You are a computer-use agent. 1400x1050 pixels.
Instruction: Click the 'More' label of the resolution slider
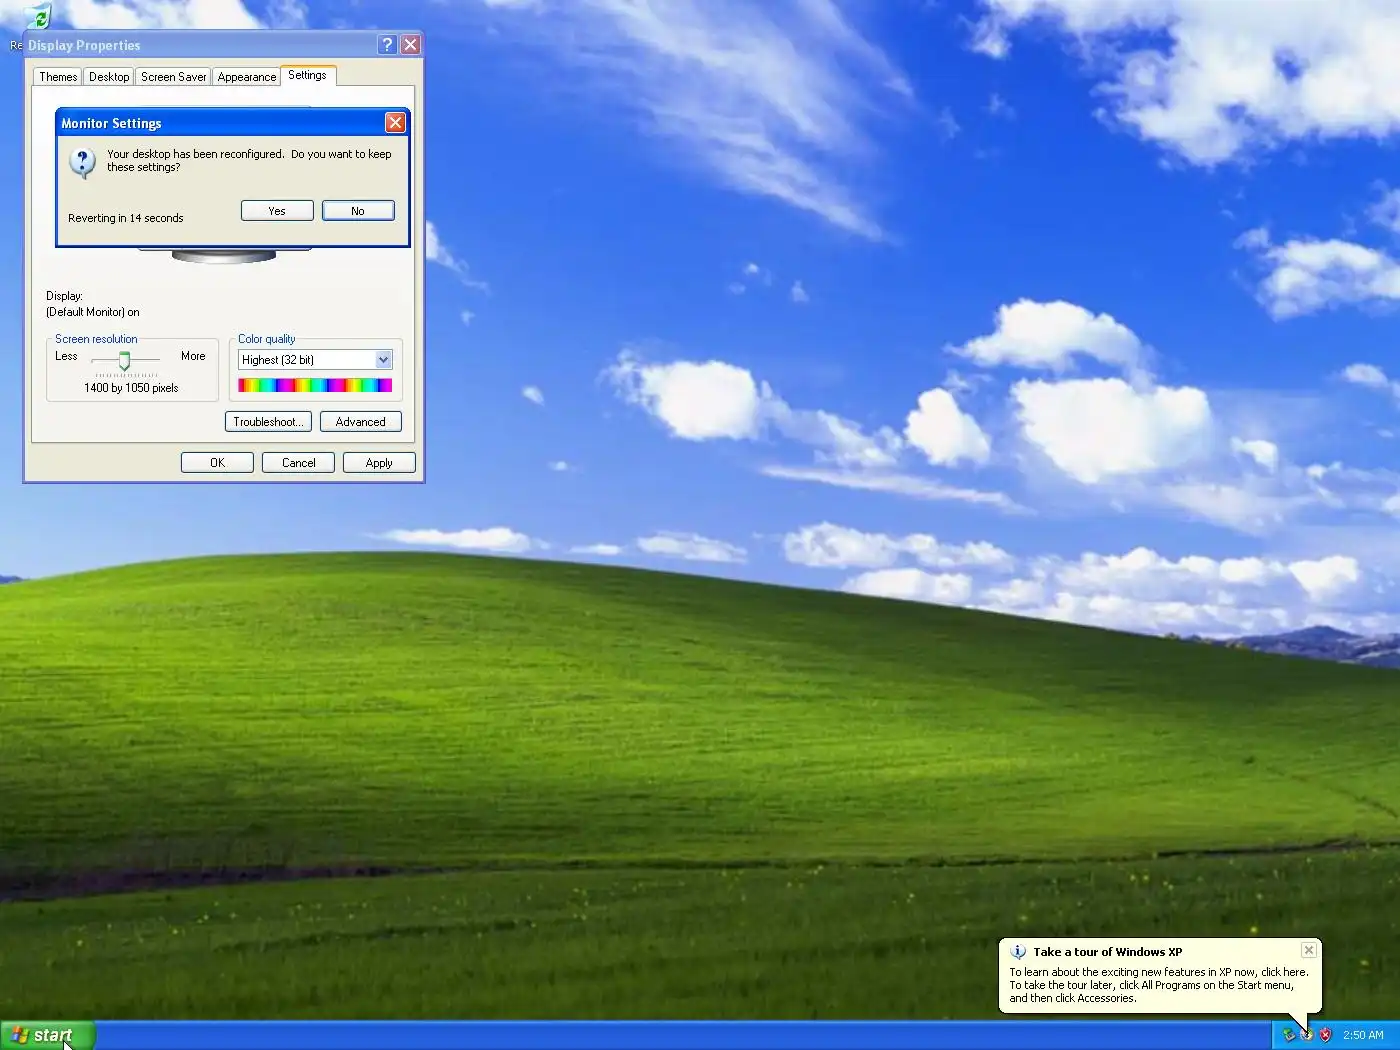[193, 356]
